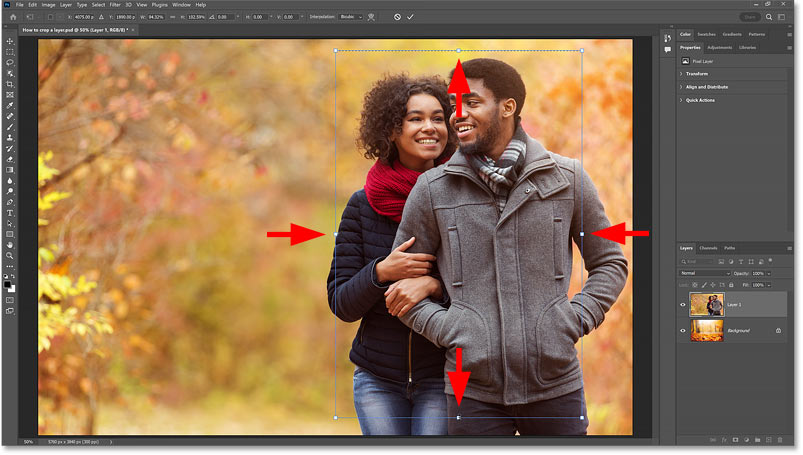Open the Normal blend mode dropdown
Viewport: 803px width, 455px height.
[705, 274]
